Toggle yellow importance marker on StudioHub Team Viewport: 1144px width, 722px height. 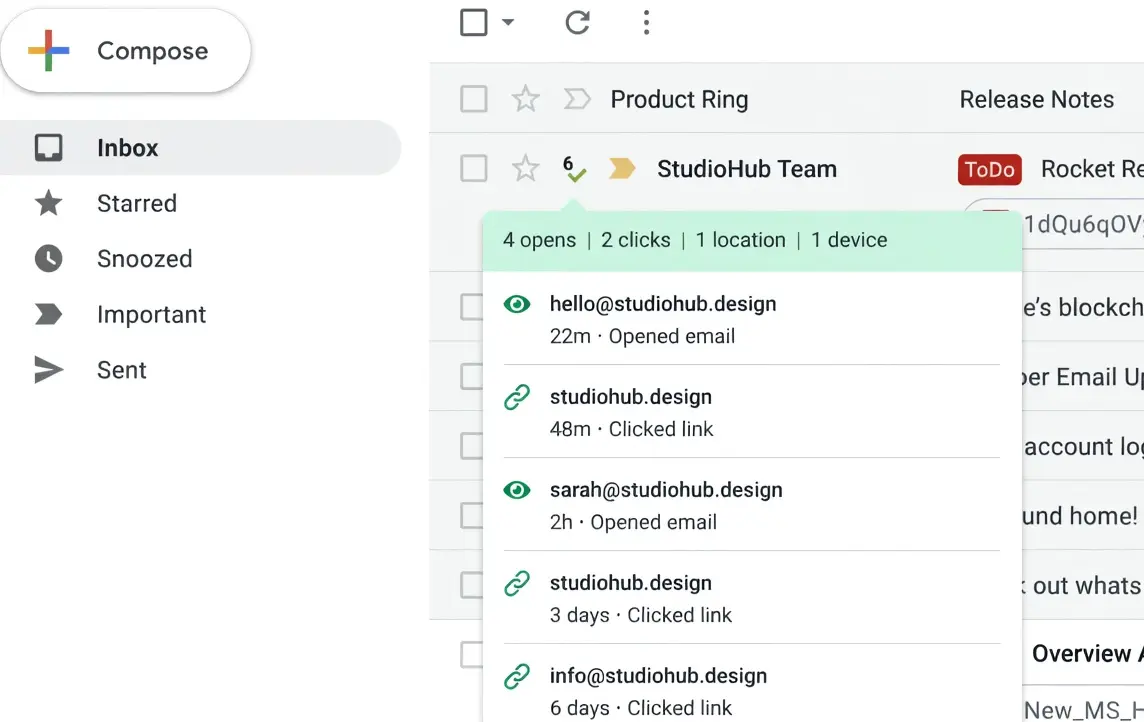[x=622, y=168]
